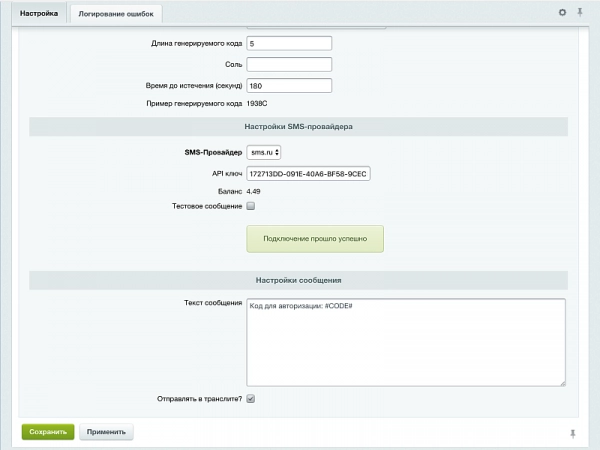The width and height of the screenshot is (600, 450).
Task: Click the Сохранить button
Action: 48,432
